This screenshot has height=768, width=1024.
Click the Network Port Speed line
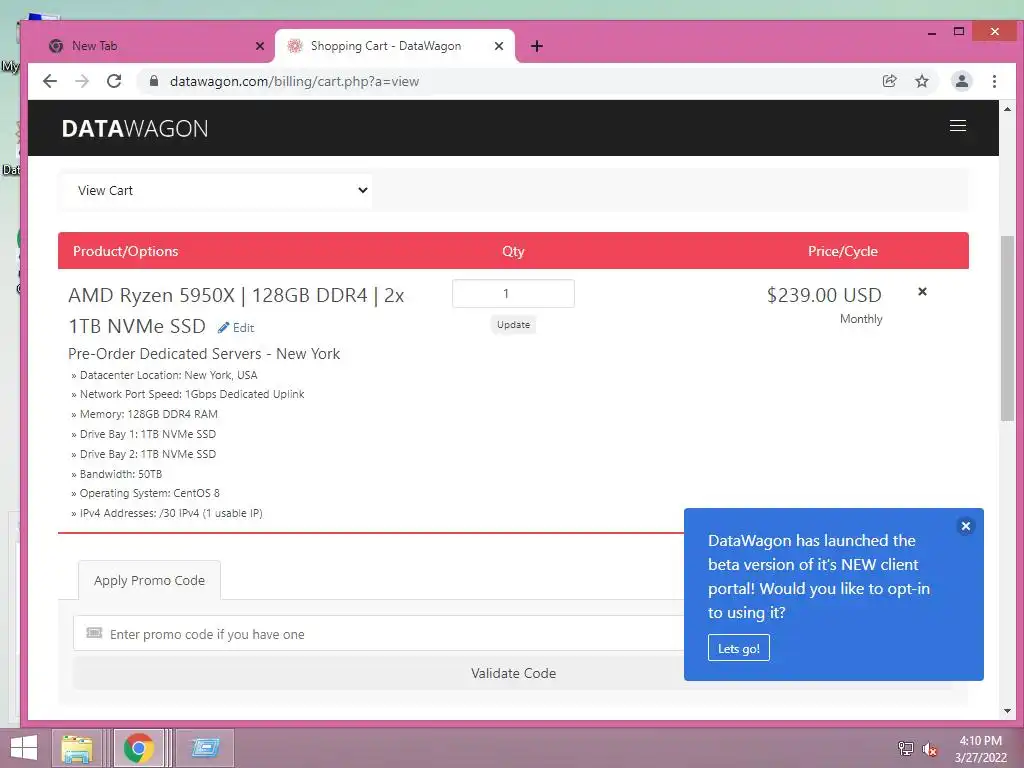coord(188,394)
